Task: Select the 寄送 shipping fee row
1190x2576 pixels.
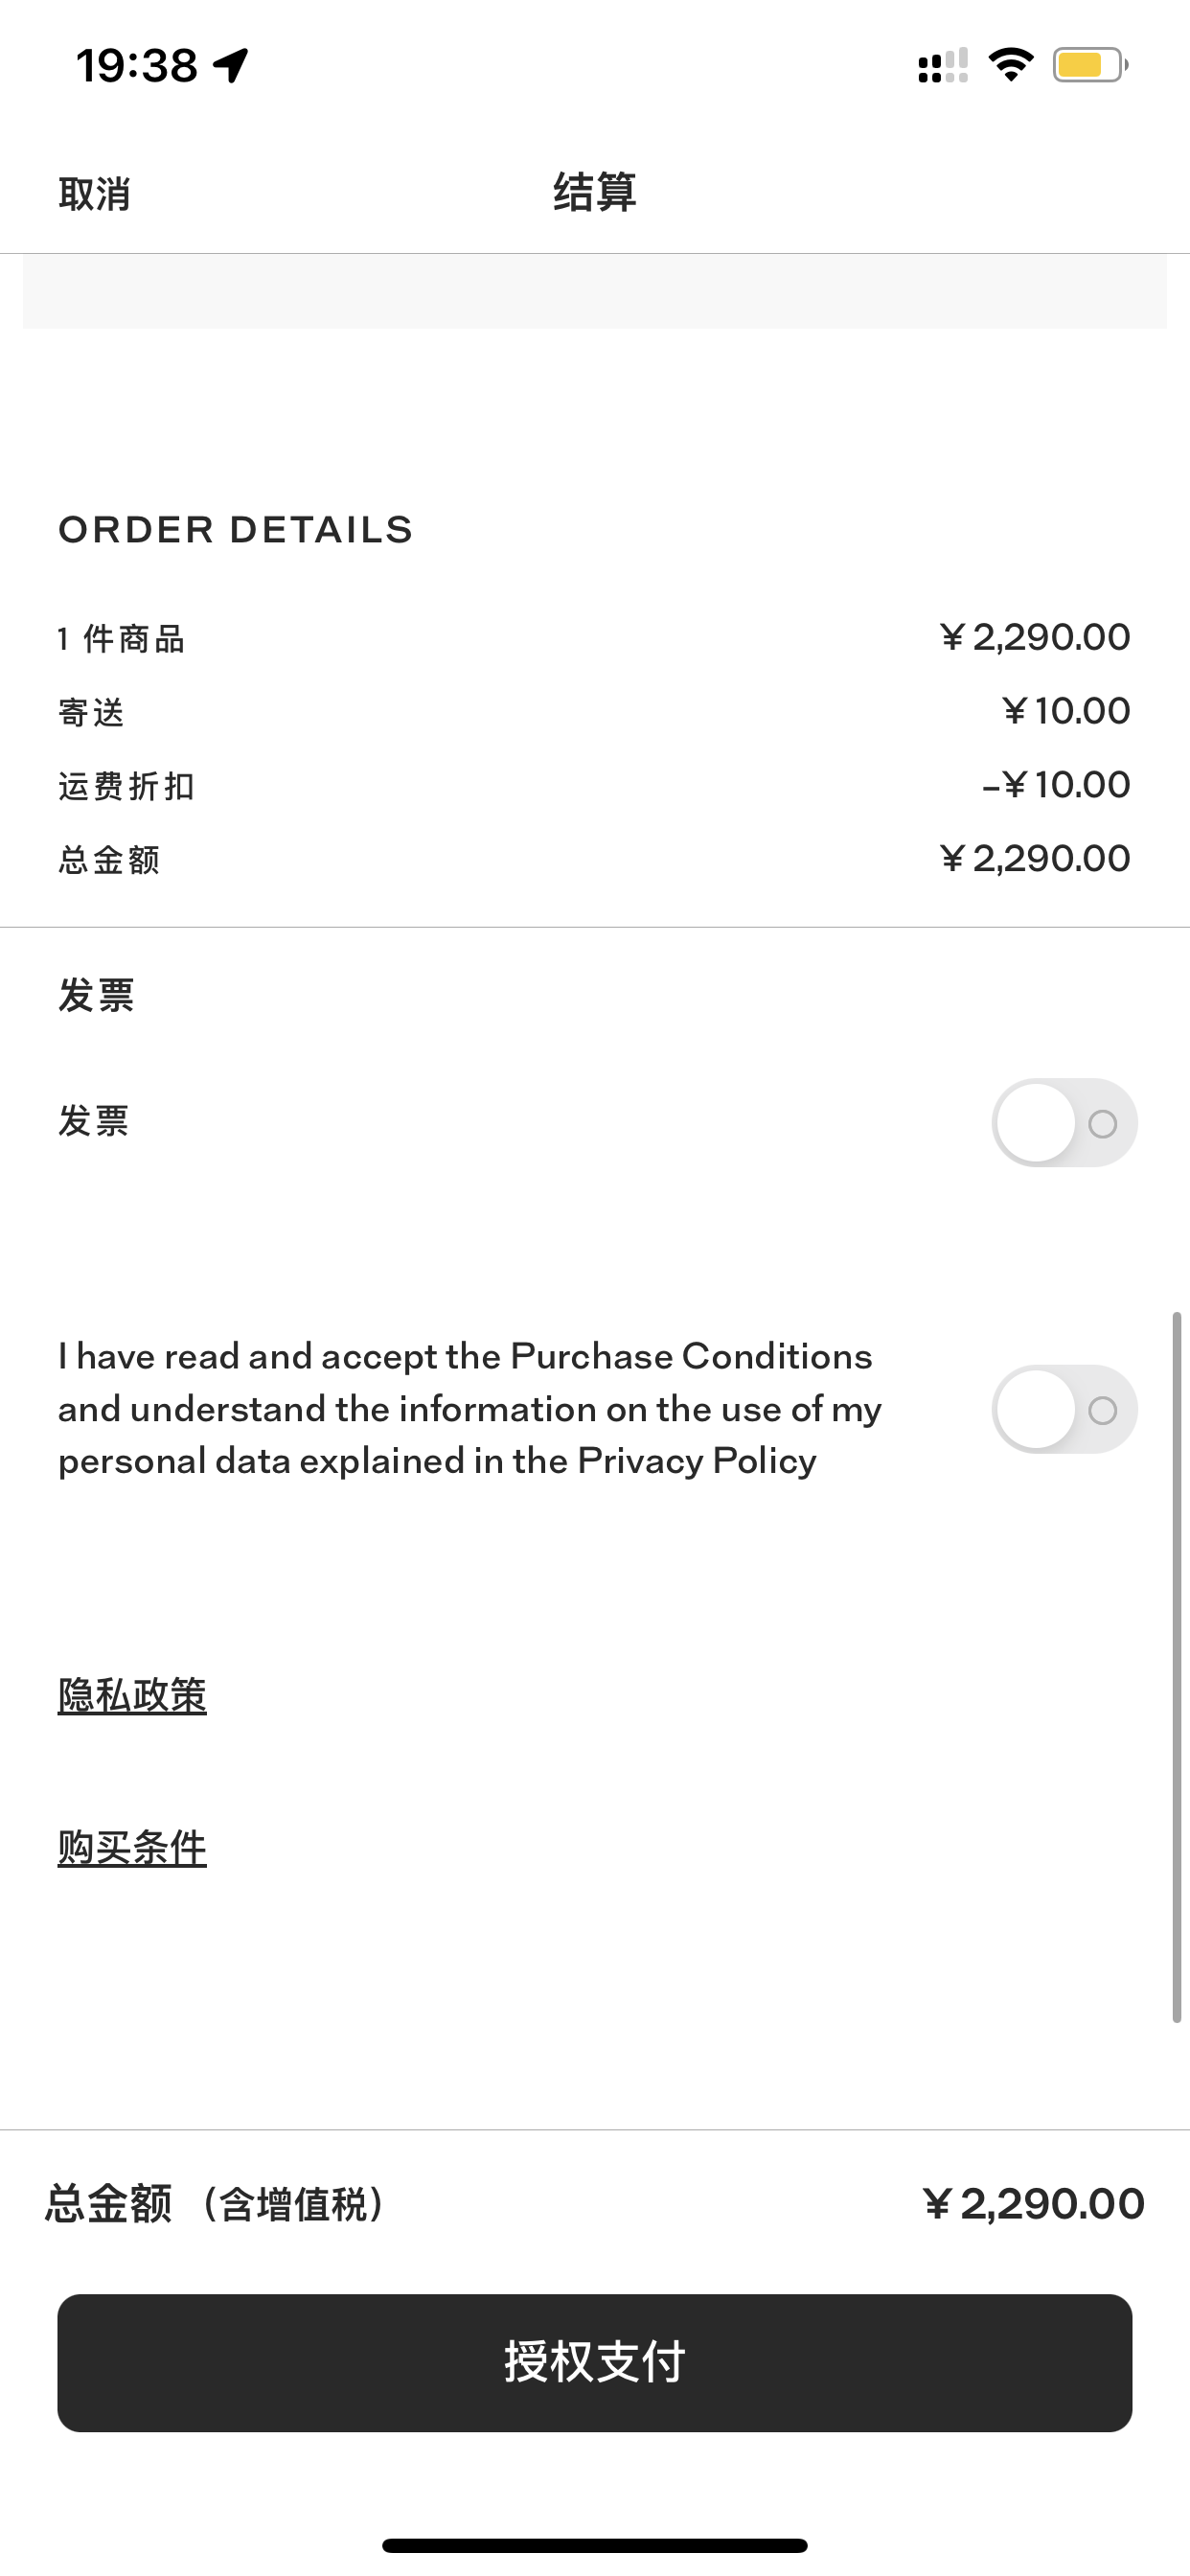Action: click(x=595, y=712)
